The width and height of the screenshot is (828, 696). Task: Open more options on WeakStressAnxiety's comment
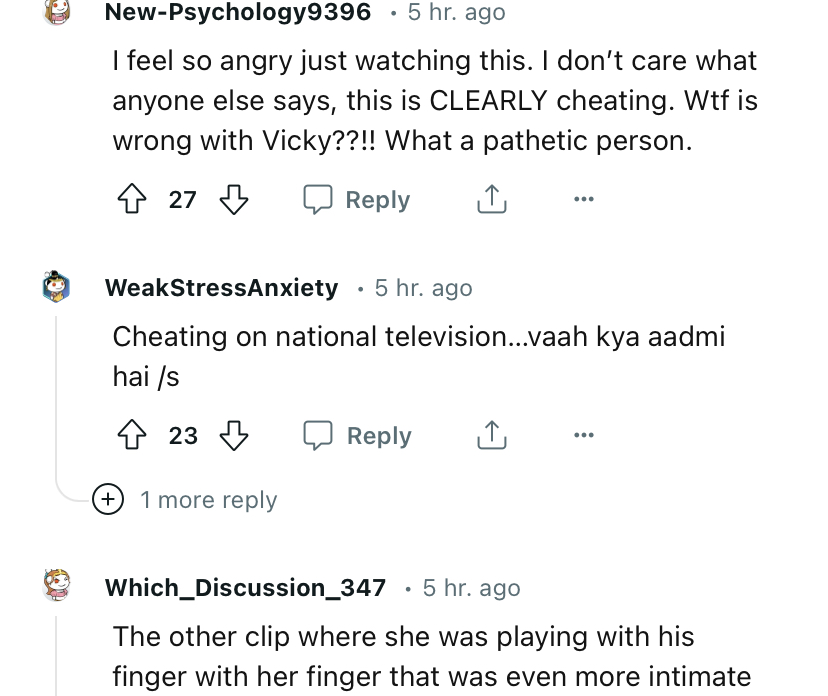click(x=584, y=436)
